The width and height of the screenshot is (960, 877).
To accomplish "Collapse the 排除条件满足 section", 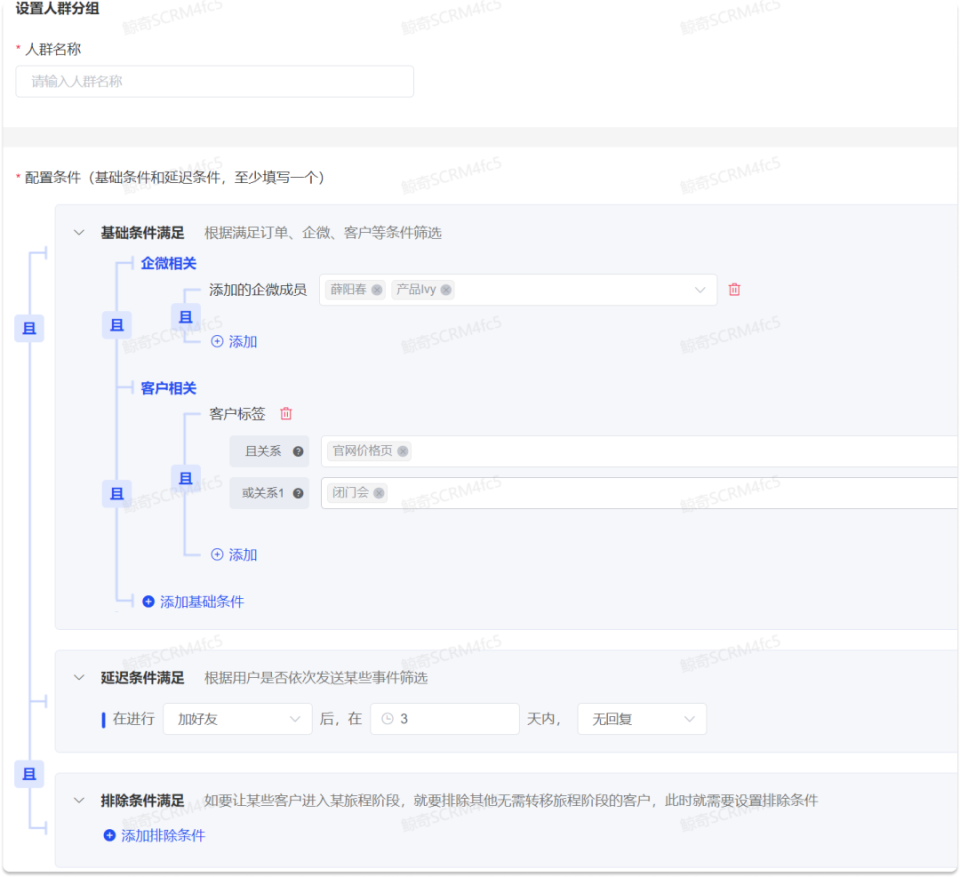I will (x=80, y=800).
